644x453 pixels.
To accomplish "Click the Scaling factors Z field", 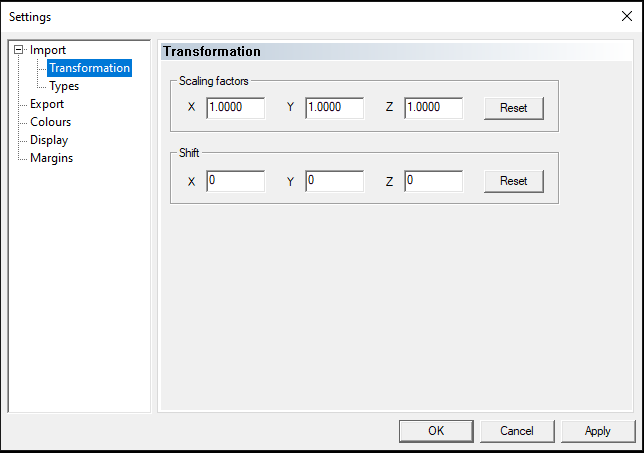I will click(433, 107).
